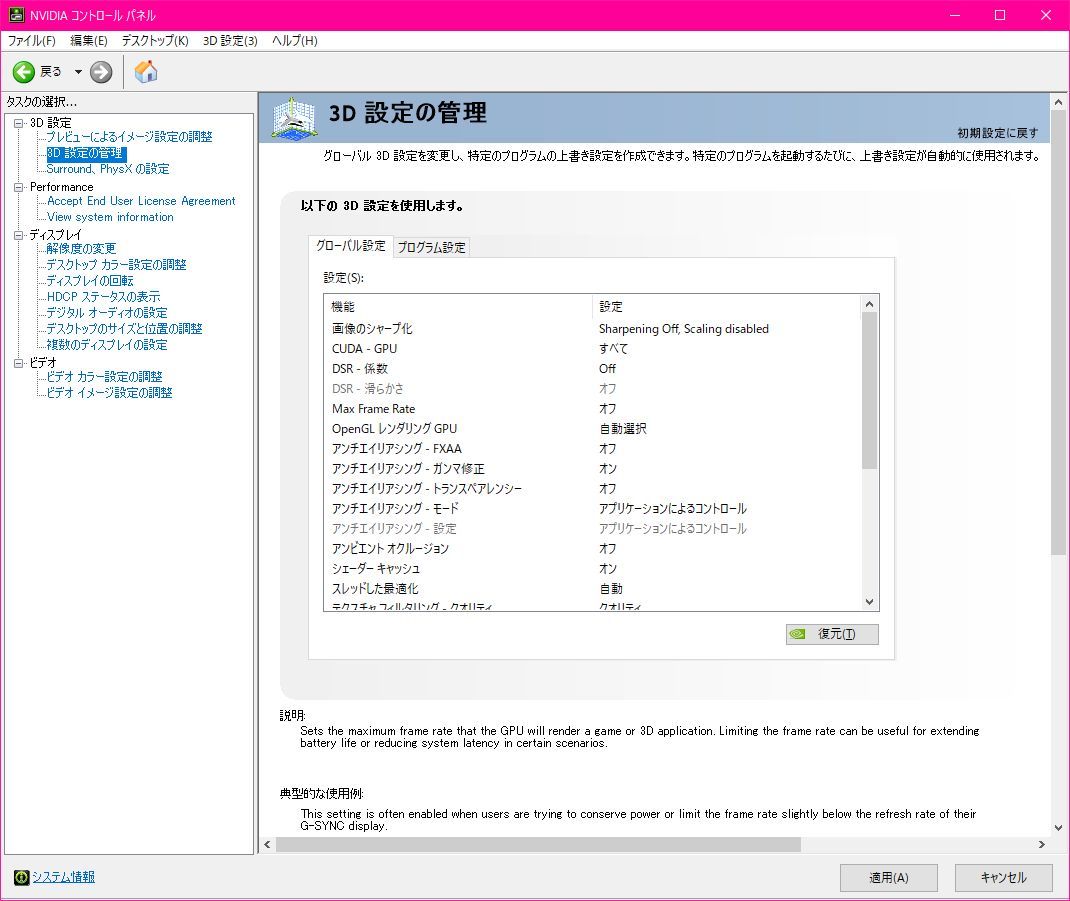
Task: Open ディスプレイの回転
Action: pos(90,281)
